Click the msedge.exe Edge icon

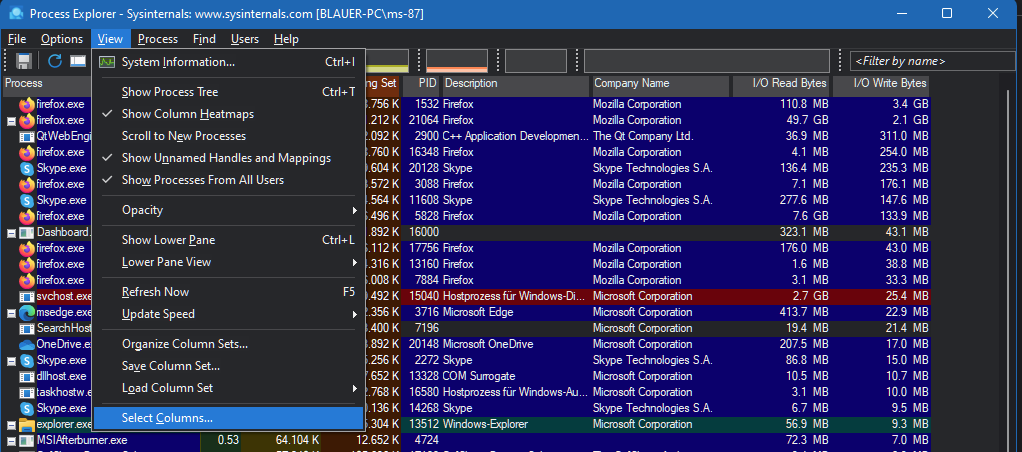[27, 312]
